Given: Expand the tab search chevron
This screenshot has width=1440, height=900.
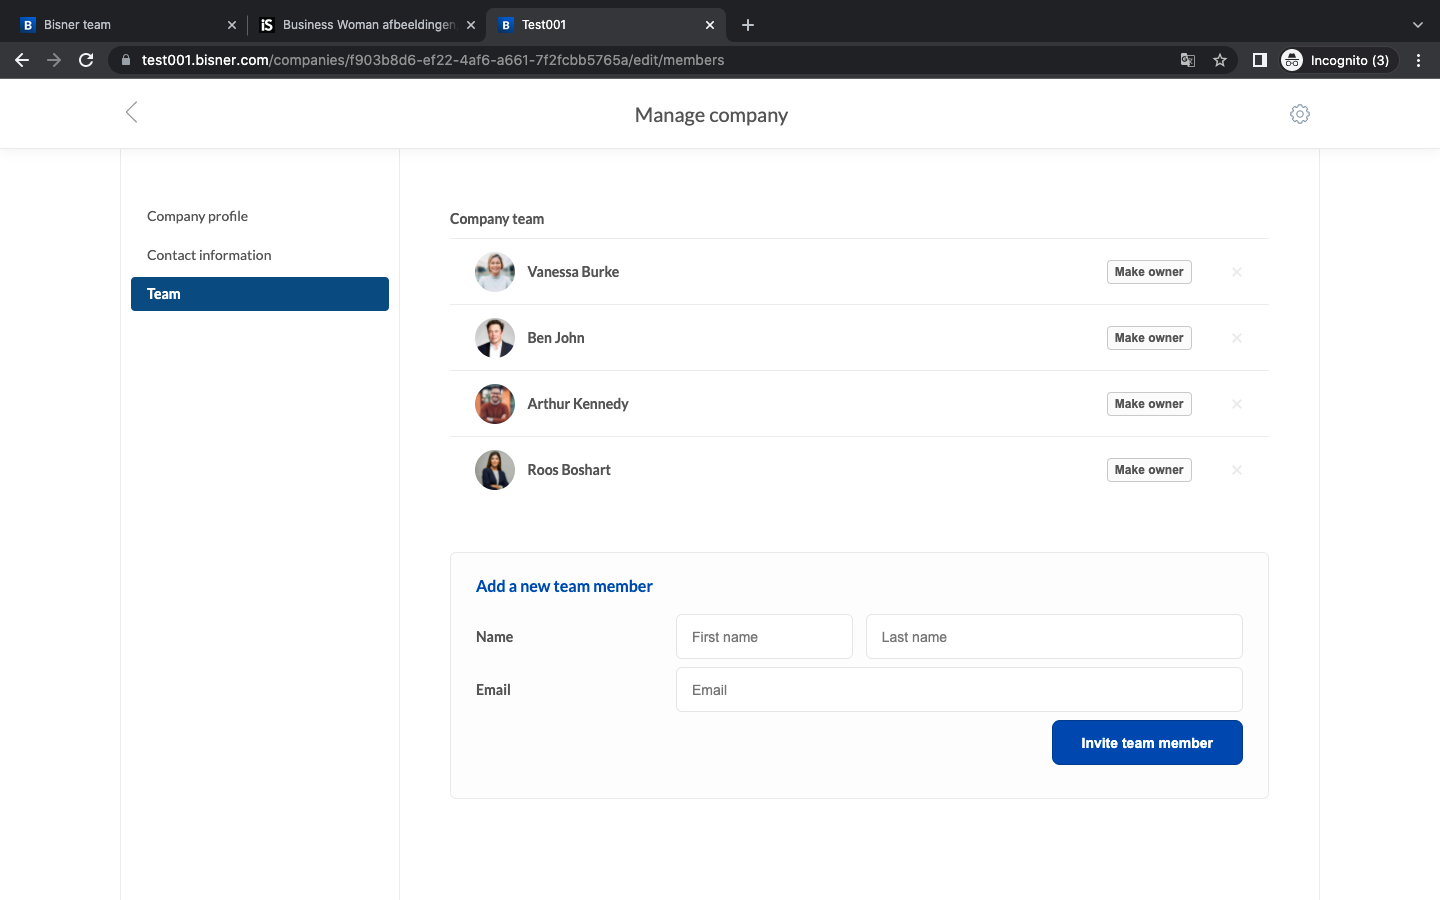Looking at the screenshot, I should 1417,25.
